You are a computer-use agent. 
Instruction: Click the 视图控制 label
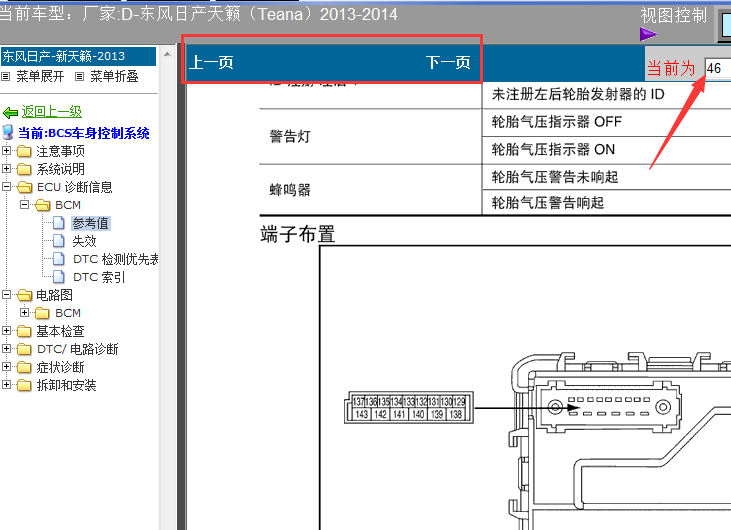pyautogui.click(x=674, y=15)
